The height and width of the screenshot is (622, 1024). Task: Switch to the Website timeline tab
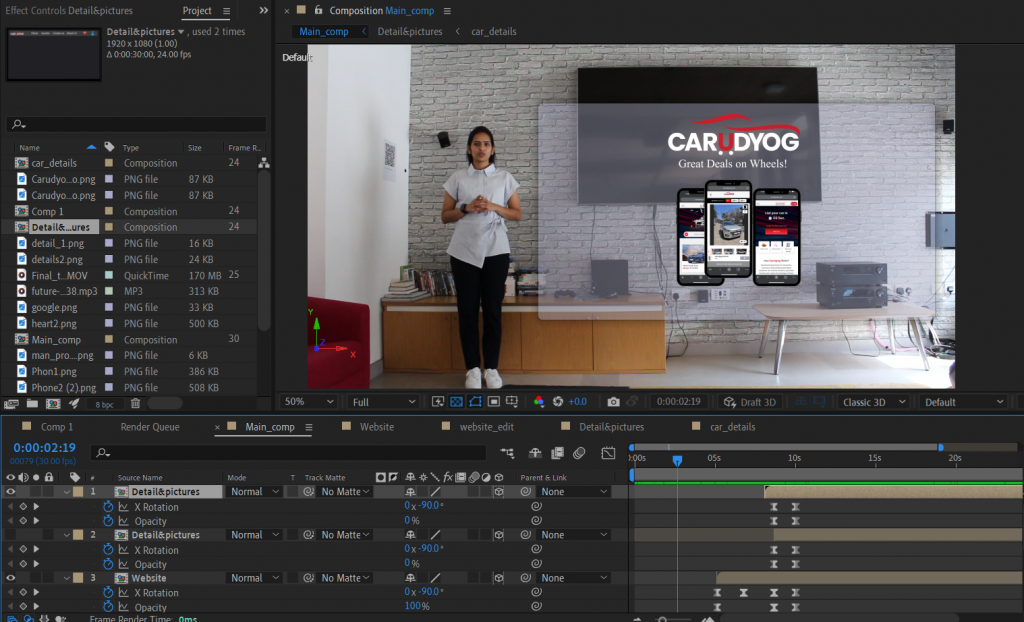pos(377,427)
